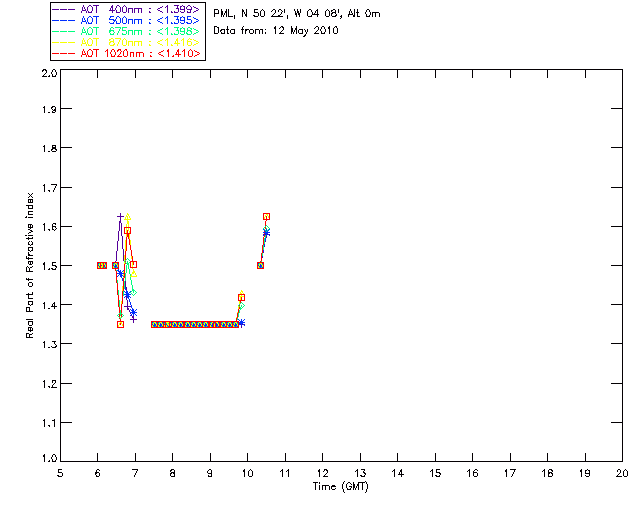Click the x-axis tick label 19
Screen dimensions: 640x512
(x=585, y=473)
